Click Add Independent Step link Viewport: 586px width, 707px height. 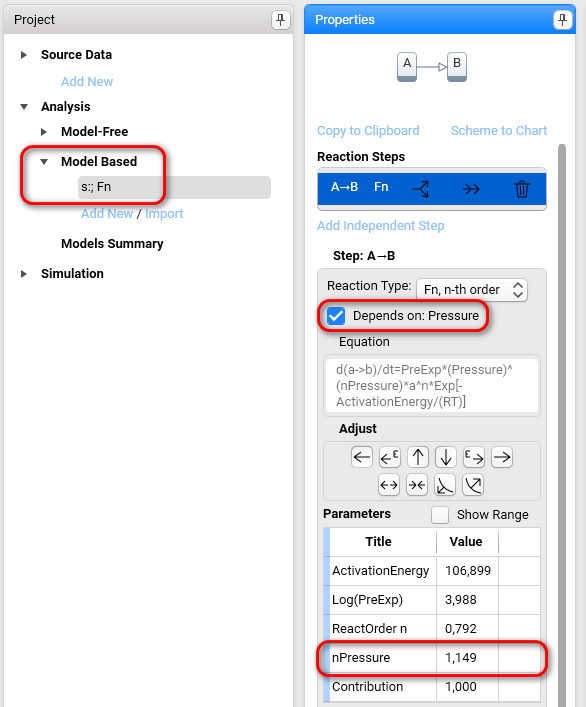[380, 225]
